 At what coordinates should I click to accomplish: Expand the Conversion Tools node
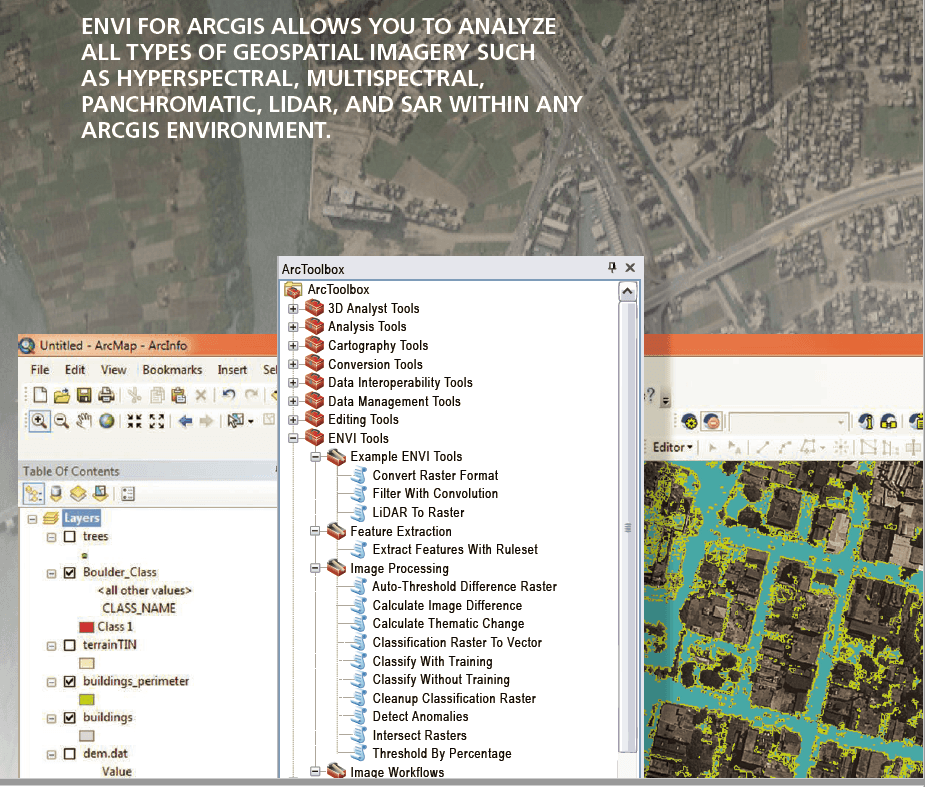[293, 364]
